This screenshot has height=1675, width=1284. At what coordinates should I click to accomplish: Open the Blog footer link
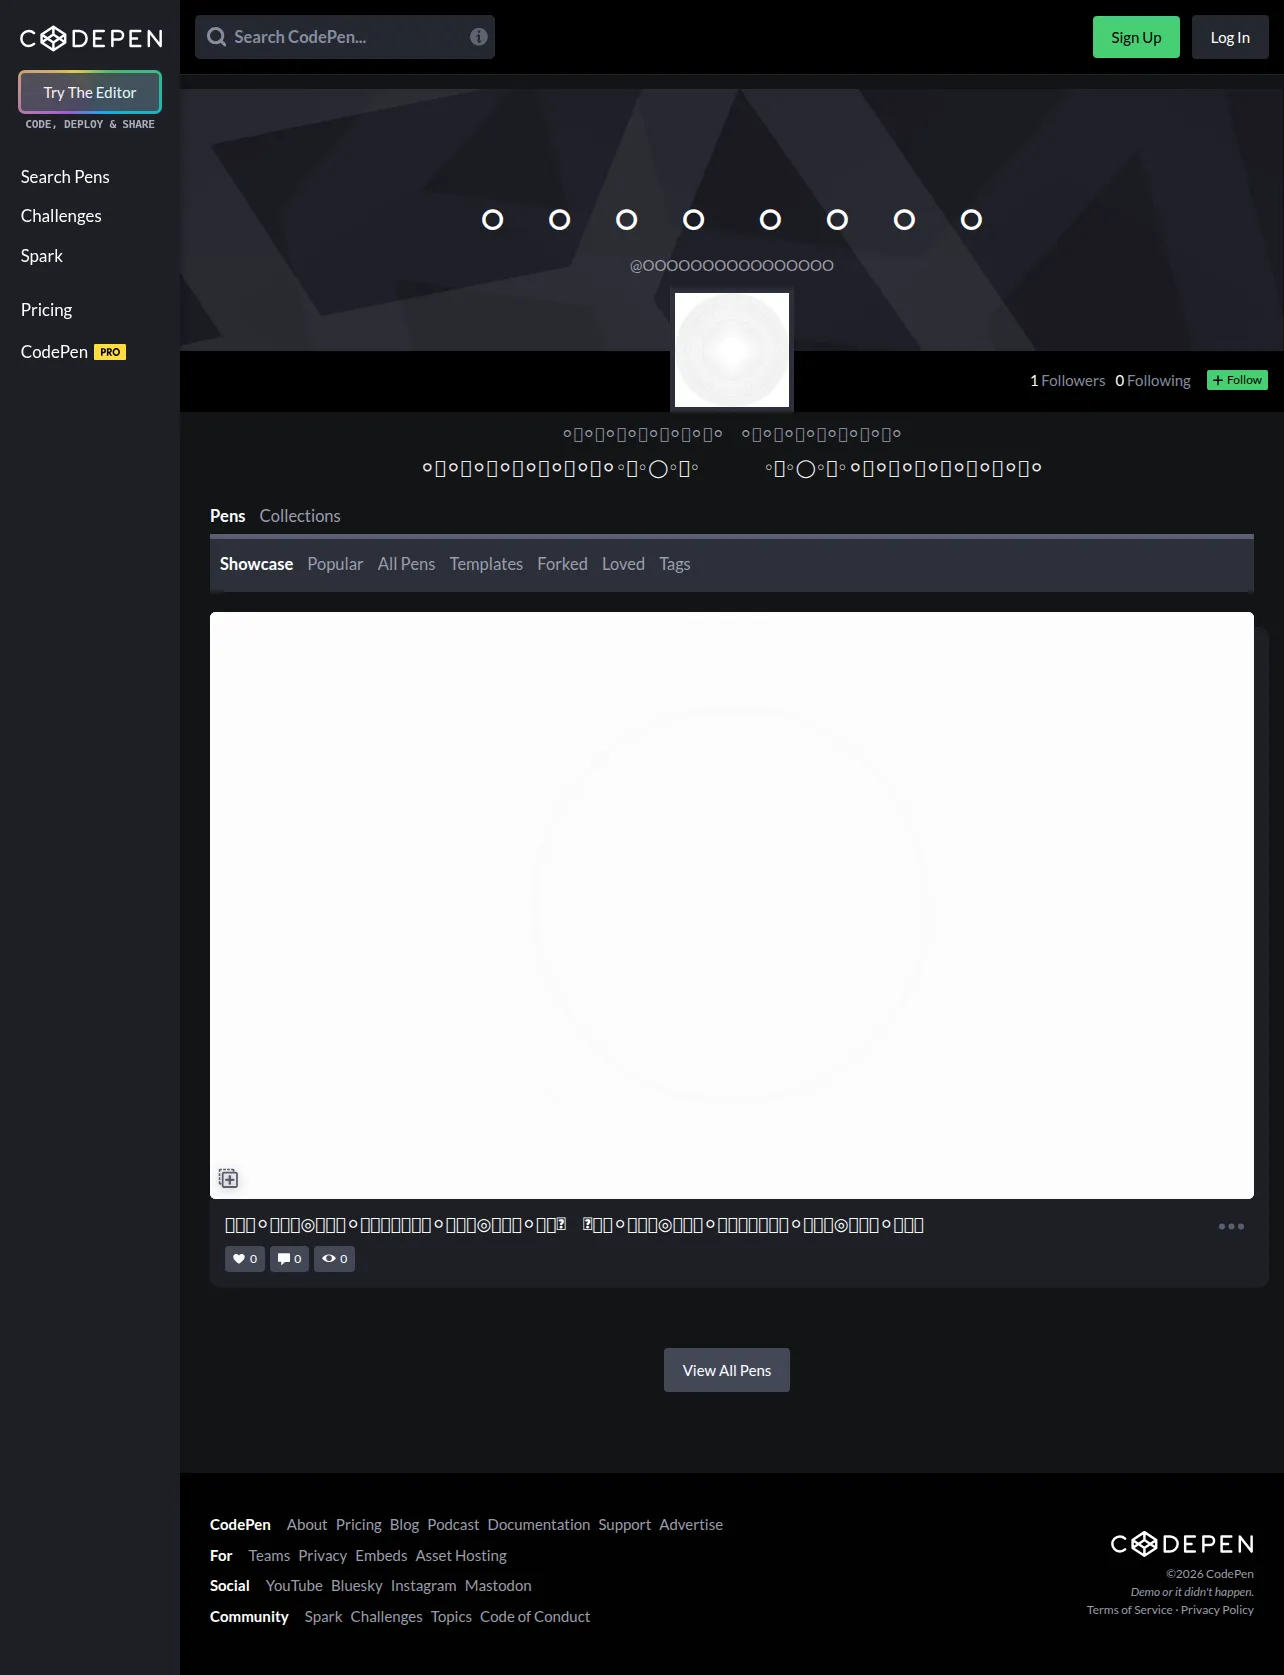[404, 1525]
